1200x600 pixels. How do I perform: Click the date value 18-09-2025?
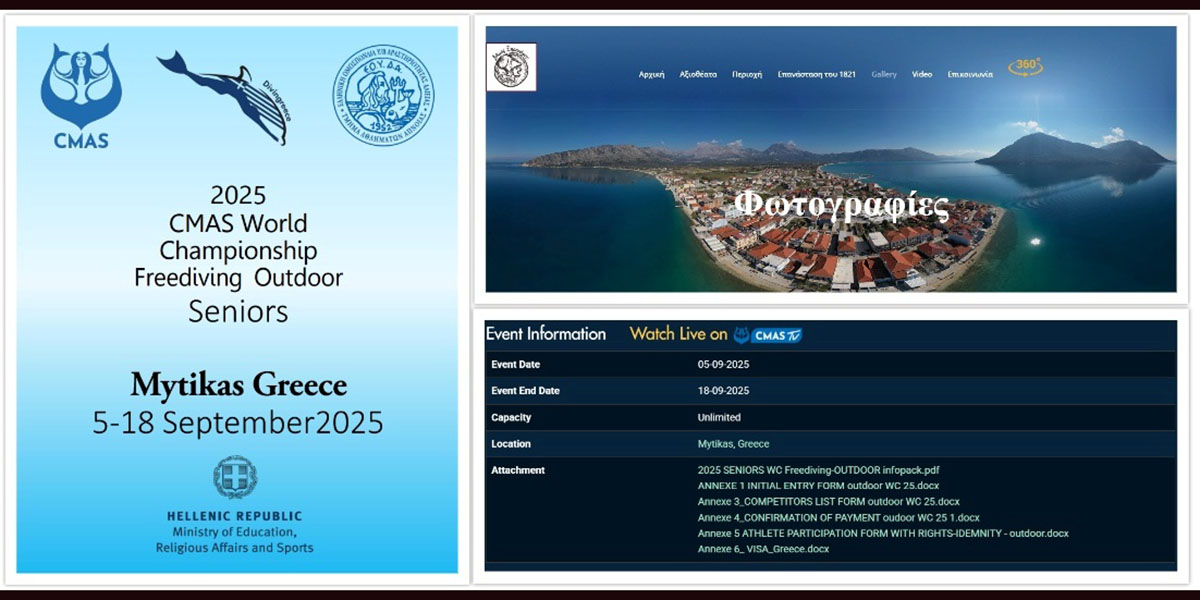tap(723, 391)
